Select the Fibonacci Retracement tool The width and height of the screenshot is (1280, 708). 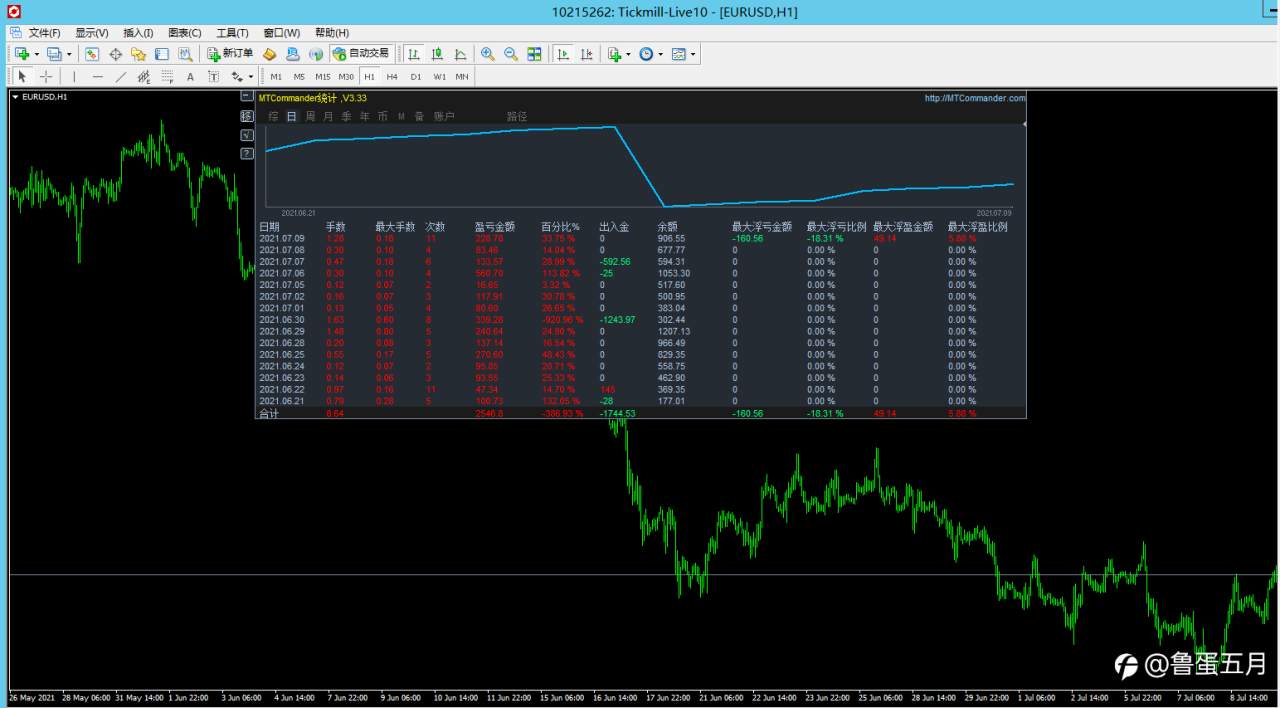167,76
